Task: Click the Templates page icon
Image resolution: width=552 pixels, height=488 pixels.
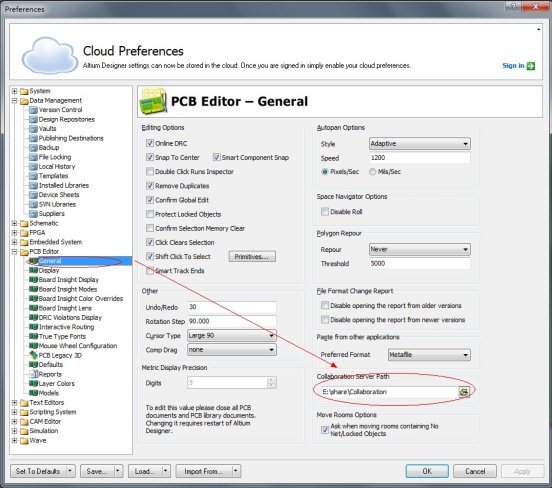Action: (33, 176)
